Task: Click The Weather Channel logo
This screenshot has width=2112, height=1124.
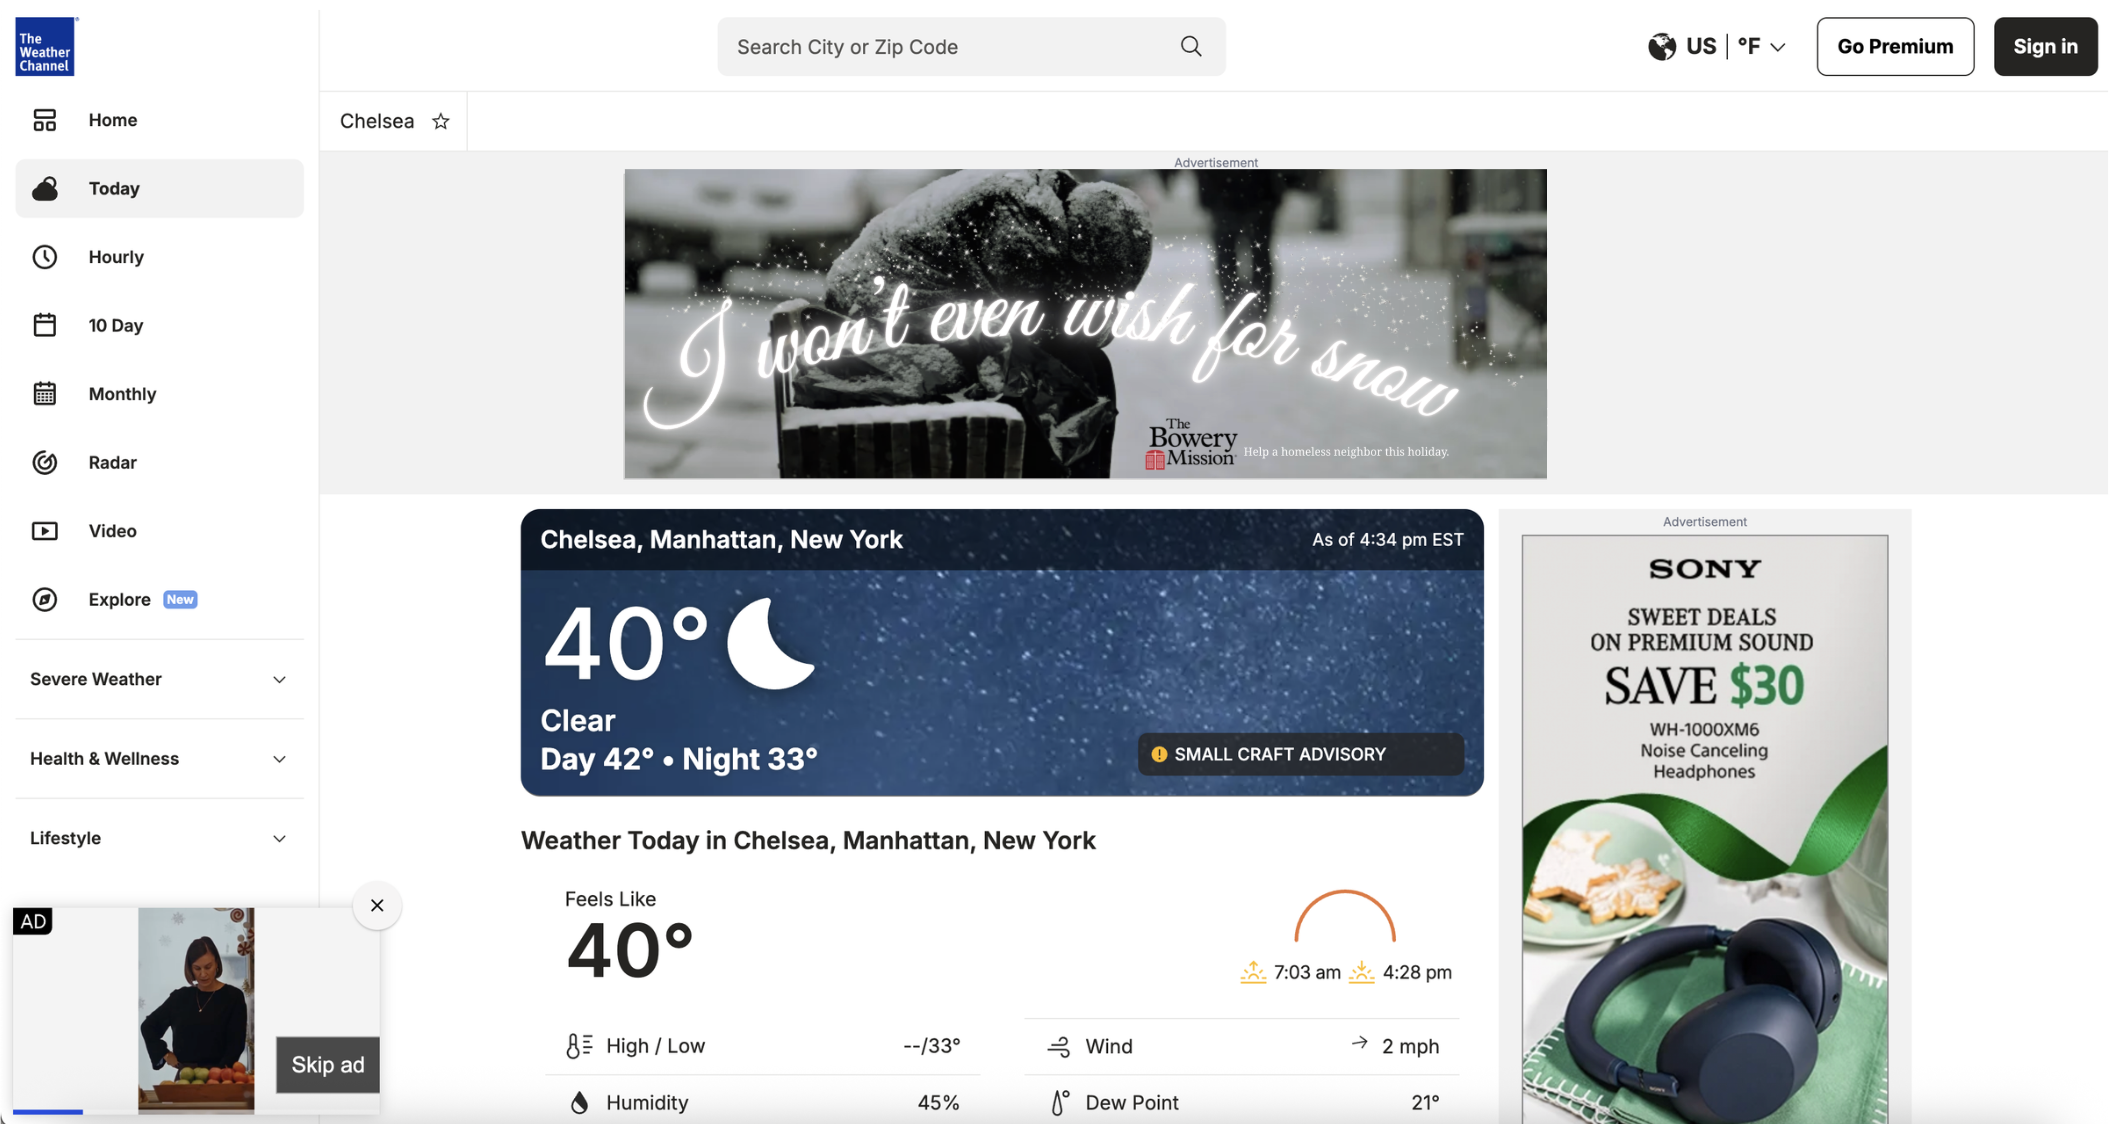Action: pos(45,46)
